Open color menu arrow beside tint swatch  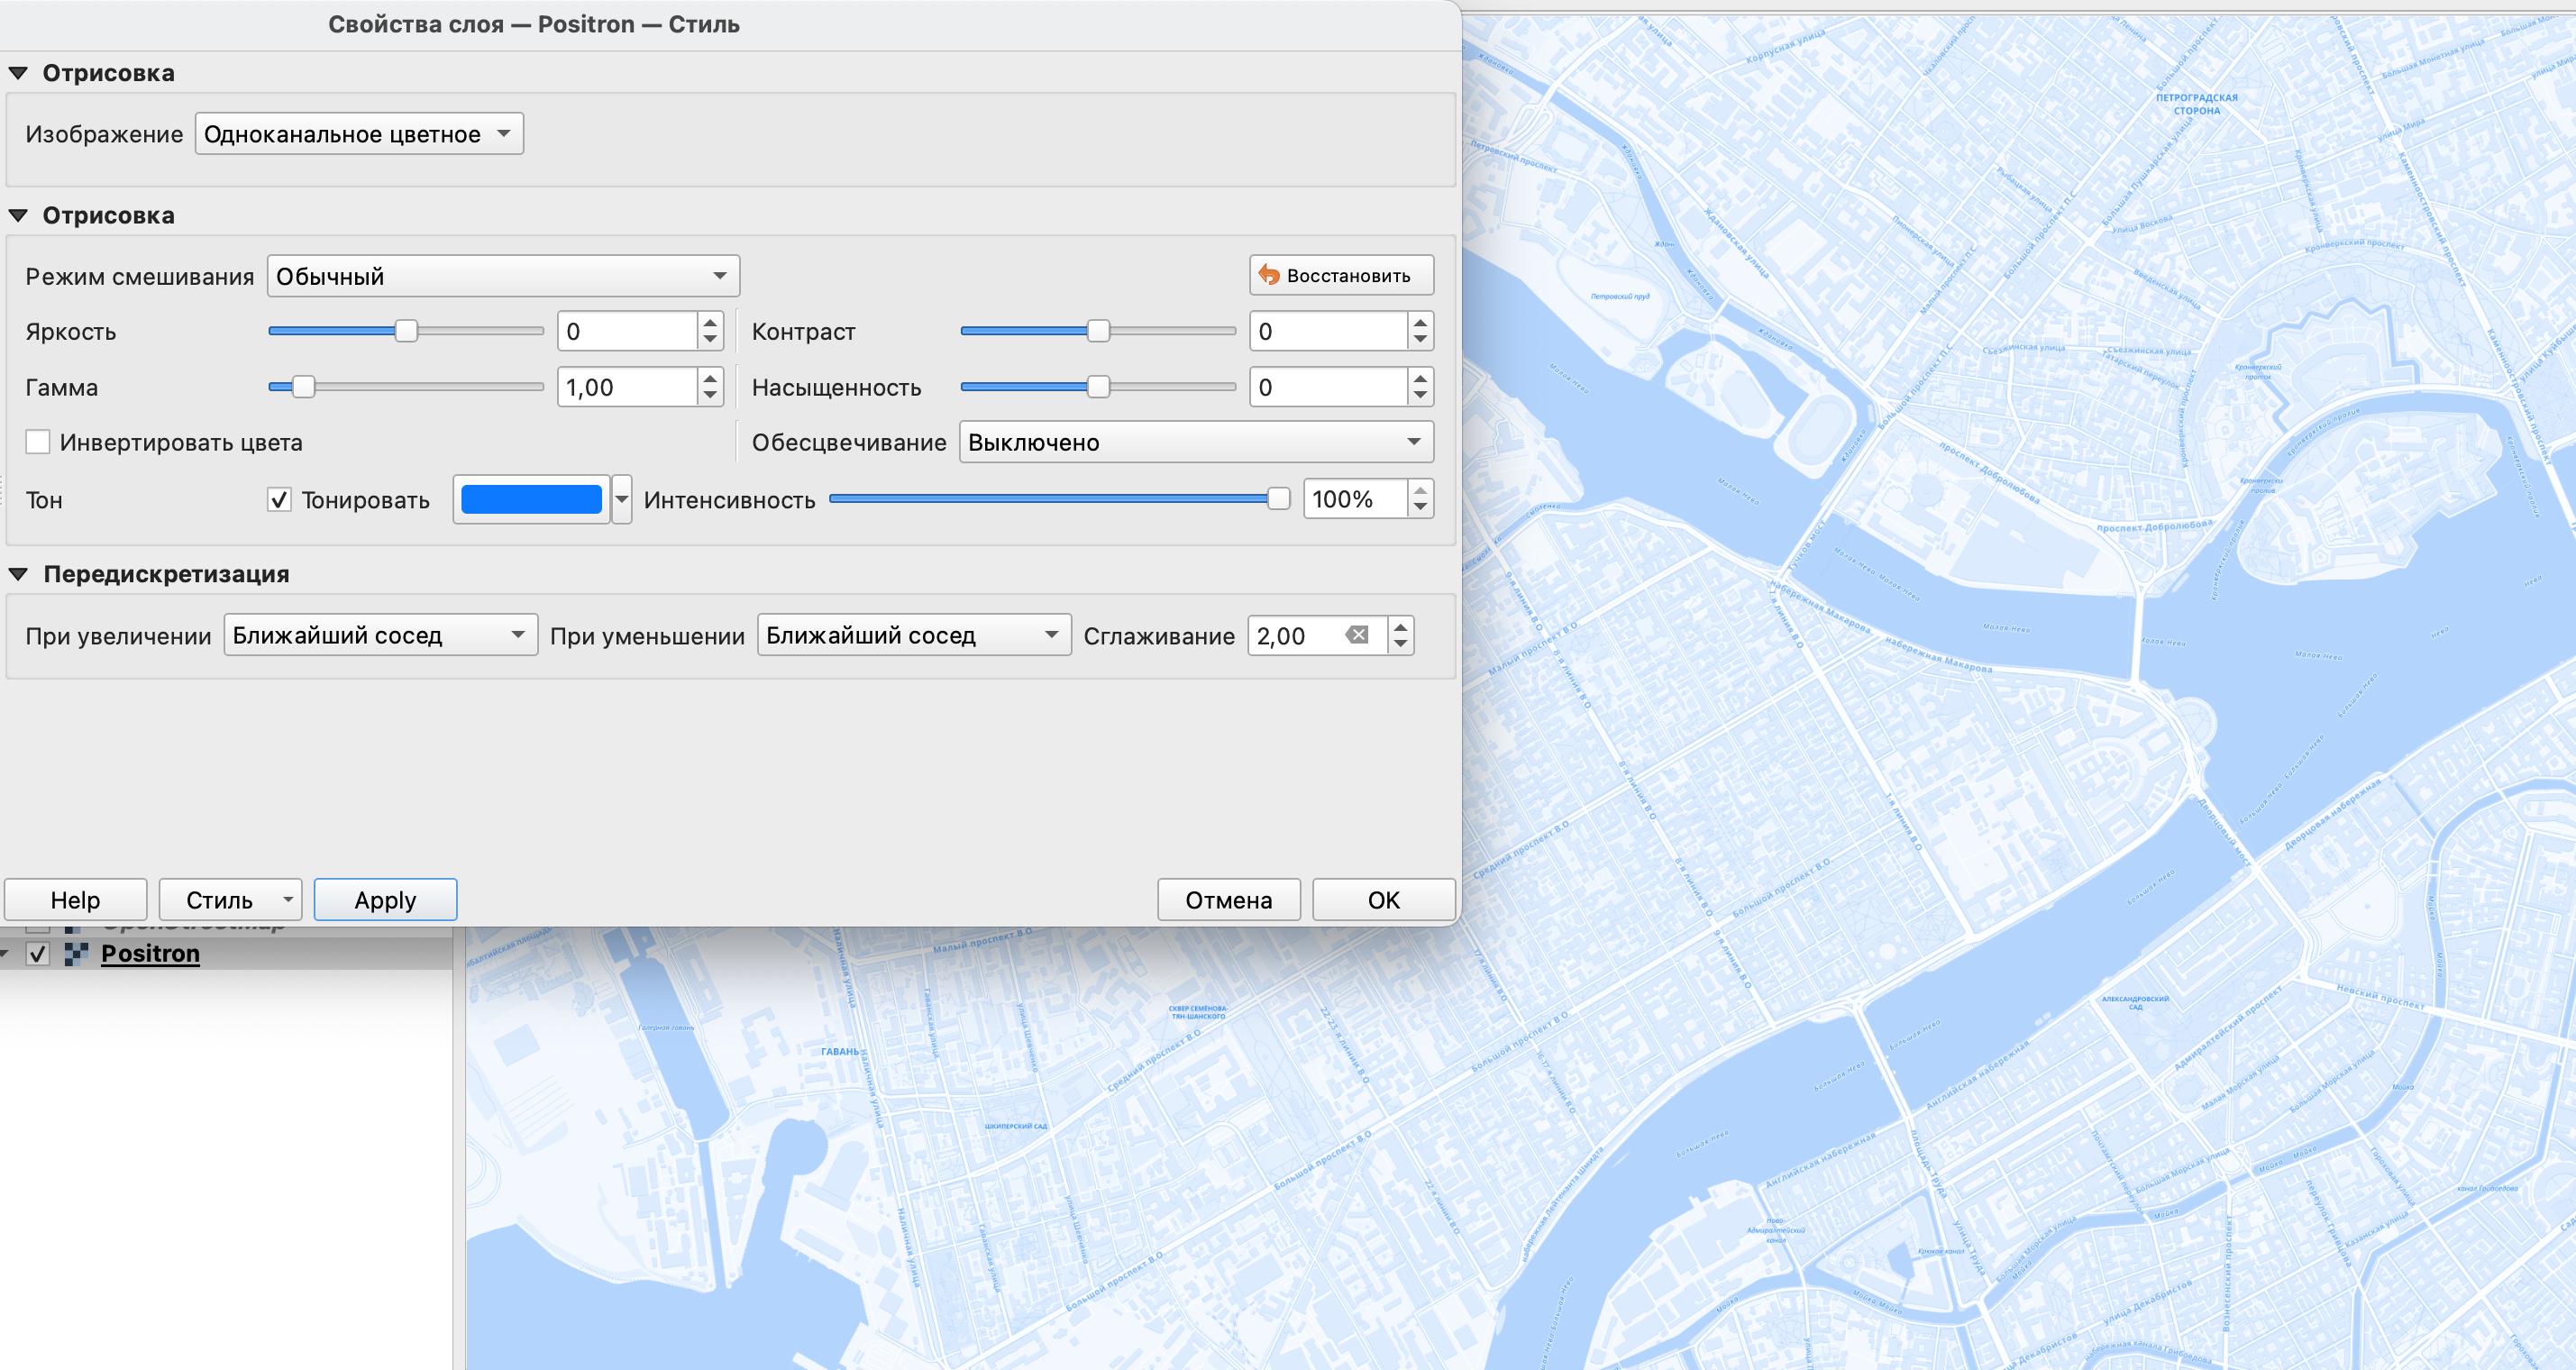tap(621, 499)
